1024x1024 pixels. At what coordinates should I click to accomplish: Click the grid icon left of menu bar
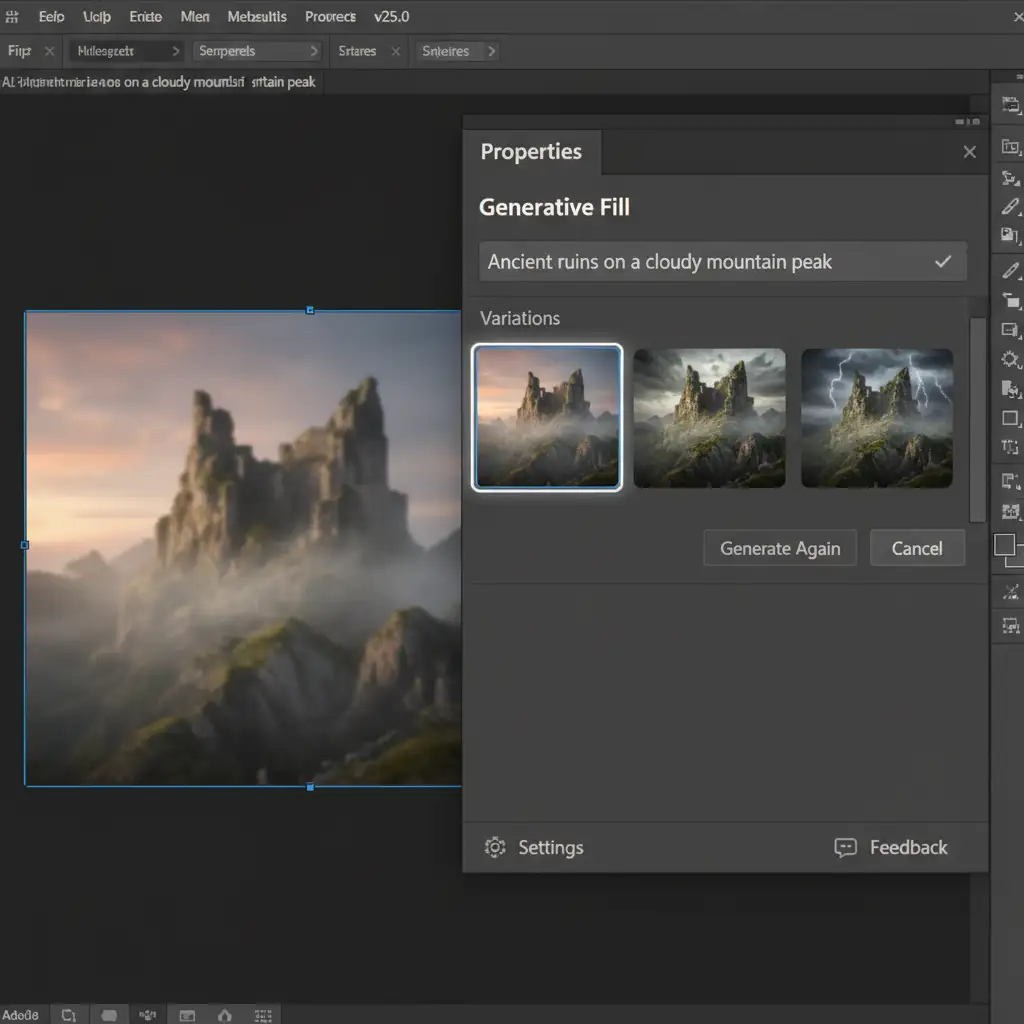click(x=12, y=17)
